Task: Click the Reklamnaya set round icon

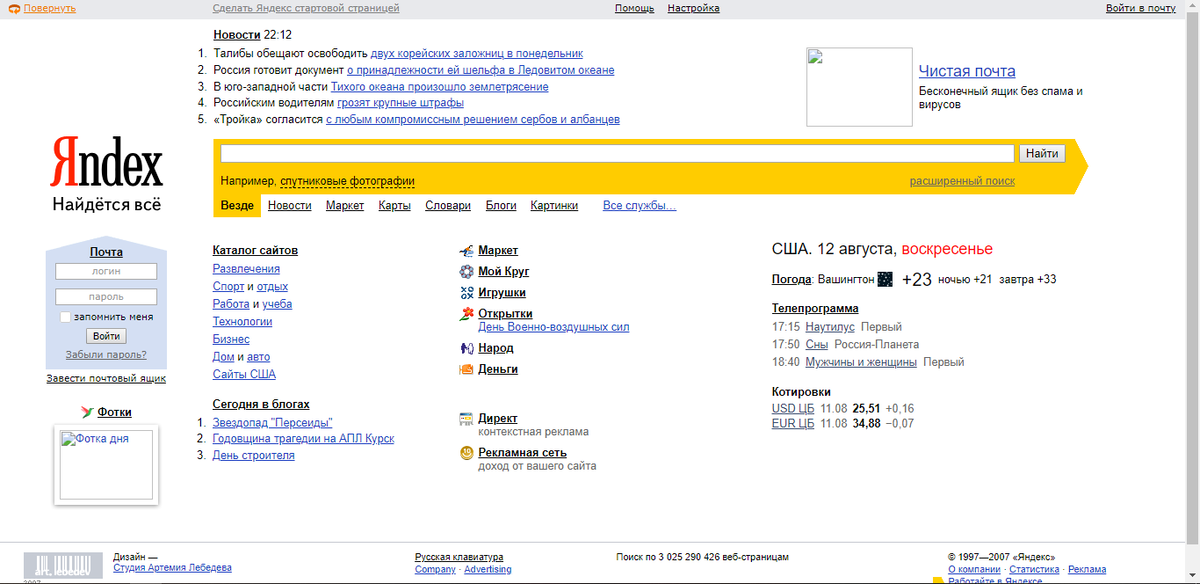Action: tap(466, 452)
